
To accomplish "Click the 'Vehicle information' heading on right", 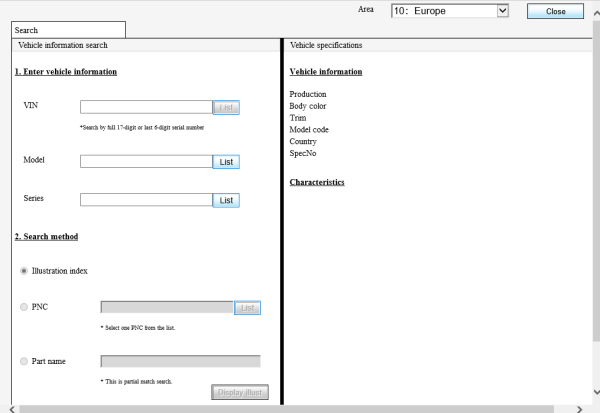I will tap(326, 72).
